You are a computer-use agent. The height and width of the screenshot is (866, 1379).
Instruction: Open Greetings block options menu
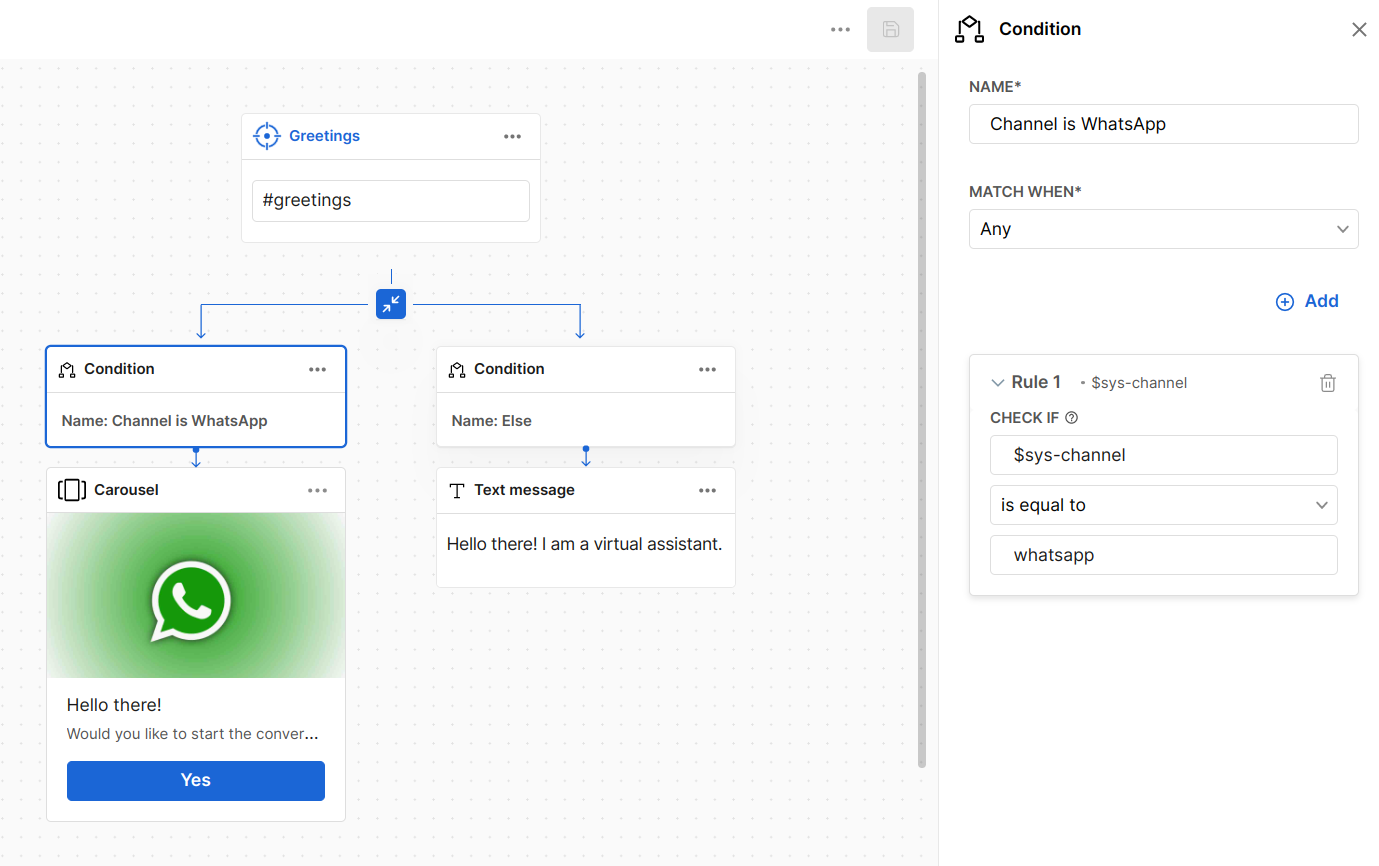pos(512,137)
